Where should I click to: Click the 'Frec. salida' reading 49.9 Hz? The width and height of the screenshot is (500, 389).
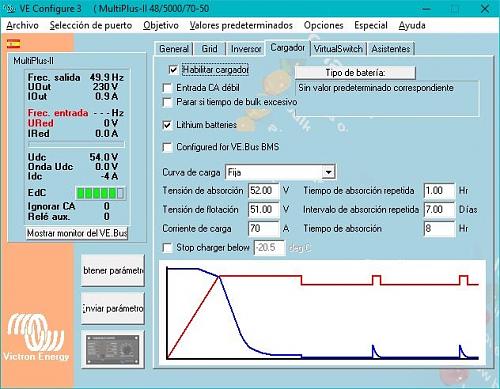tap(106, 78)
